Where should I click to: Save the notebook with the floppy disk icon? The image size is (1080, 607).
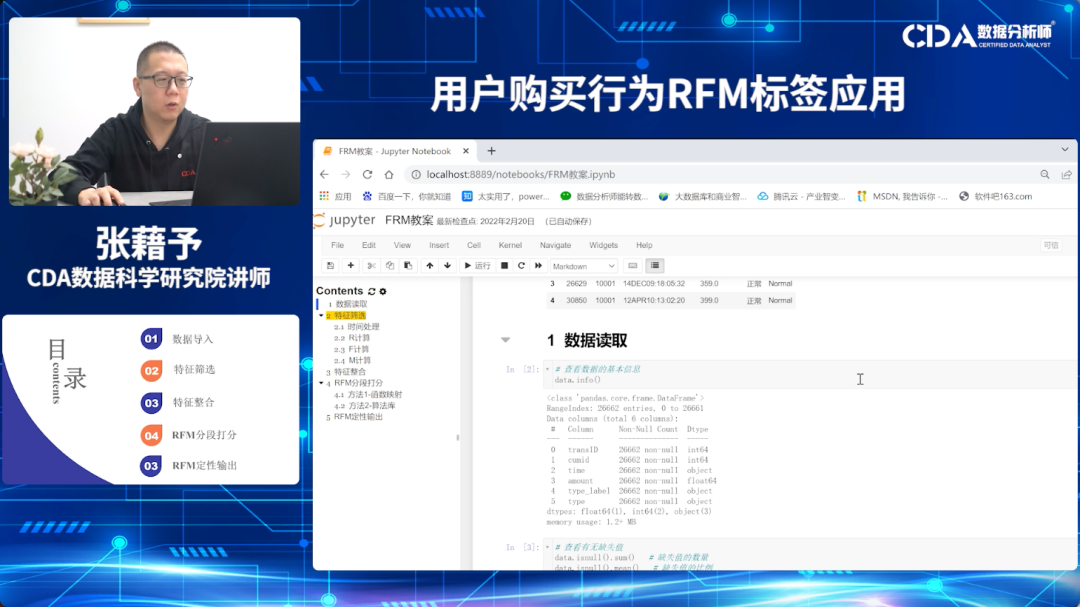tap(331, 266)
